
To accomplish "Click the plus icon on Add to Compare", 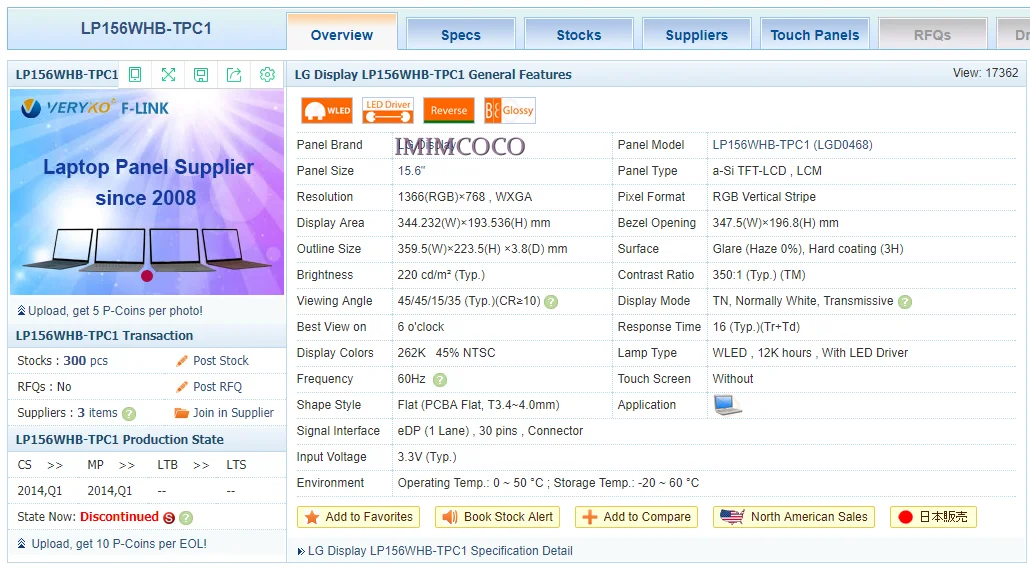I will pos(590,517).
